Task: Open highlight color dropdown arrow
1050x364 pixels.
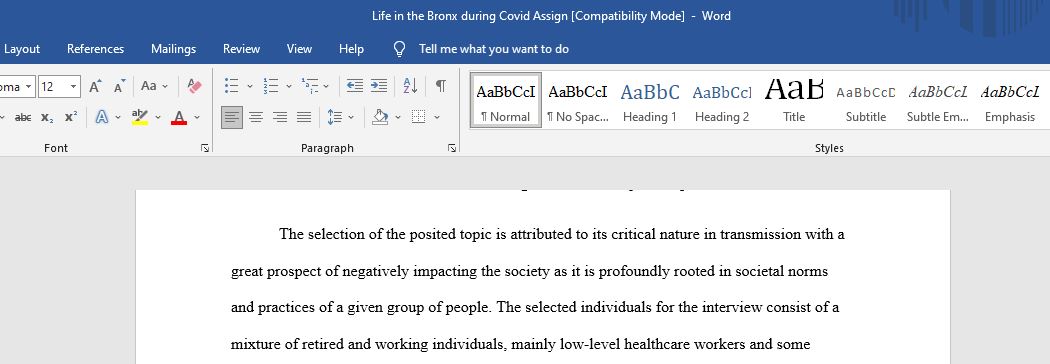Action: pos(158,118)
